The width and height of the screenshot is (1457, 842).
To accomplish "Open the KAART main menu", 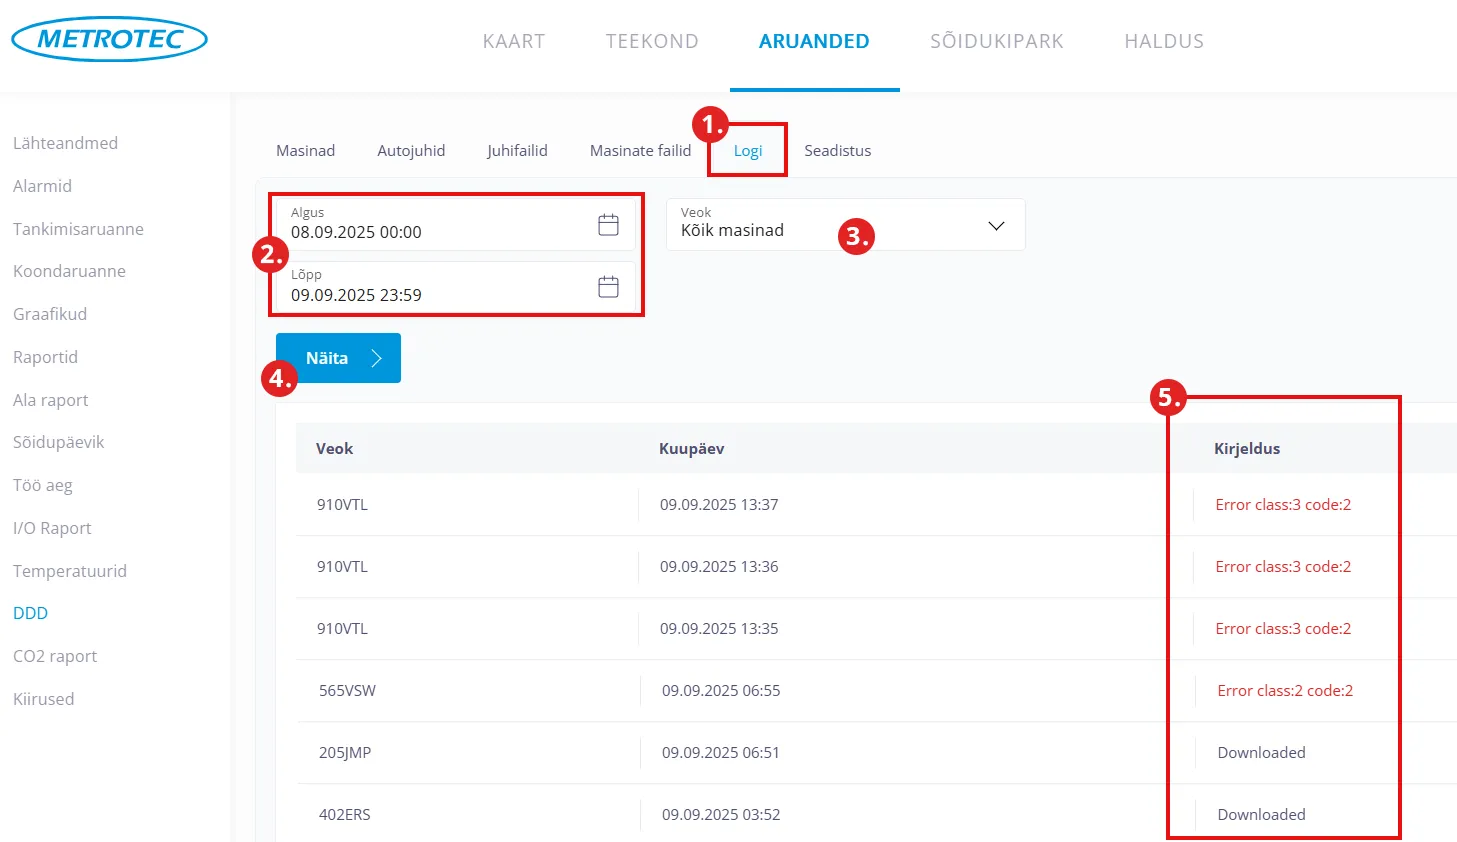I will 514,41.
